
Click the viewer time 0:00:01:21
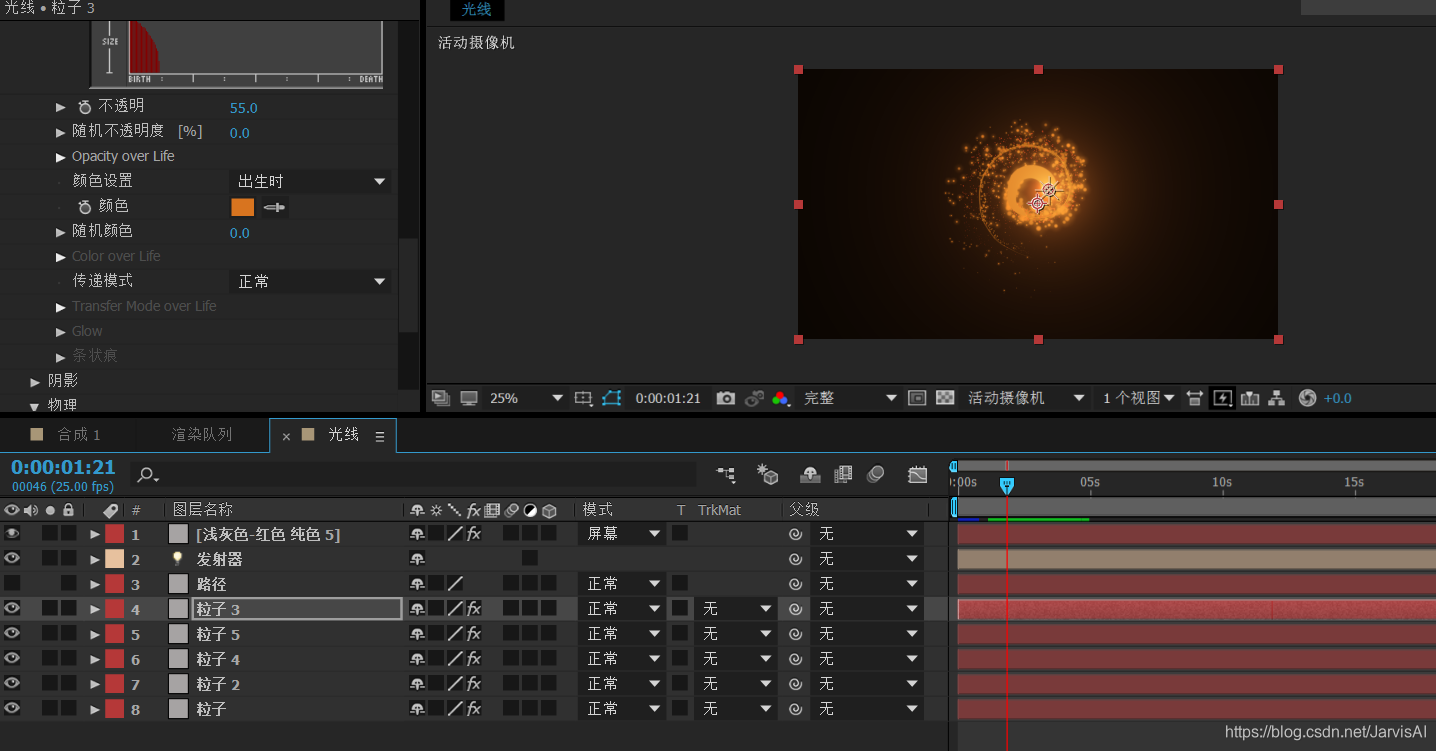tap(668, 398)
